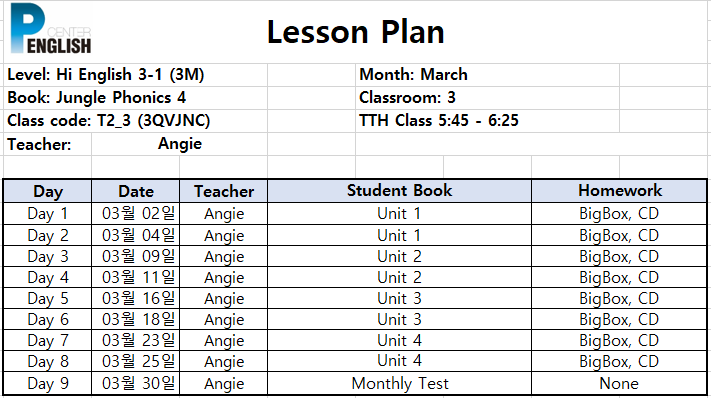Click the Book Jungle Phonics 4 cell
Viewport: 711px width, 398px height.
click(136, 98)
